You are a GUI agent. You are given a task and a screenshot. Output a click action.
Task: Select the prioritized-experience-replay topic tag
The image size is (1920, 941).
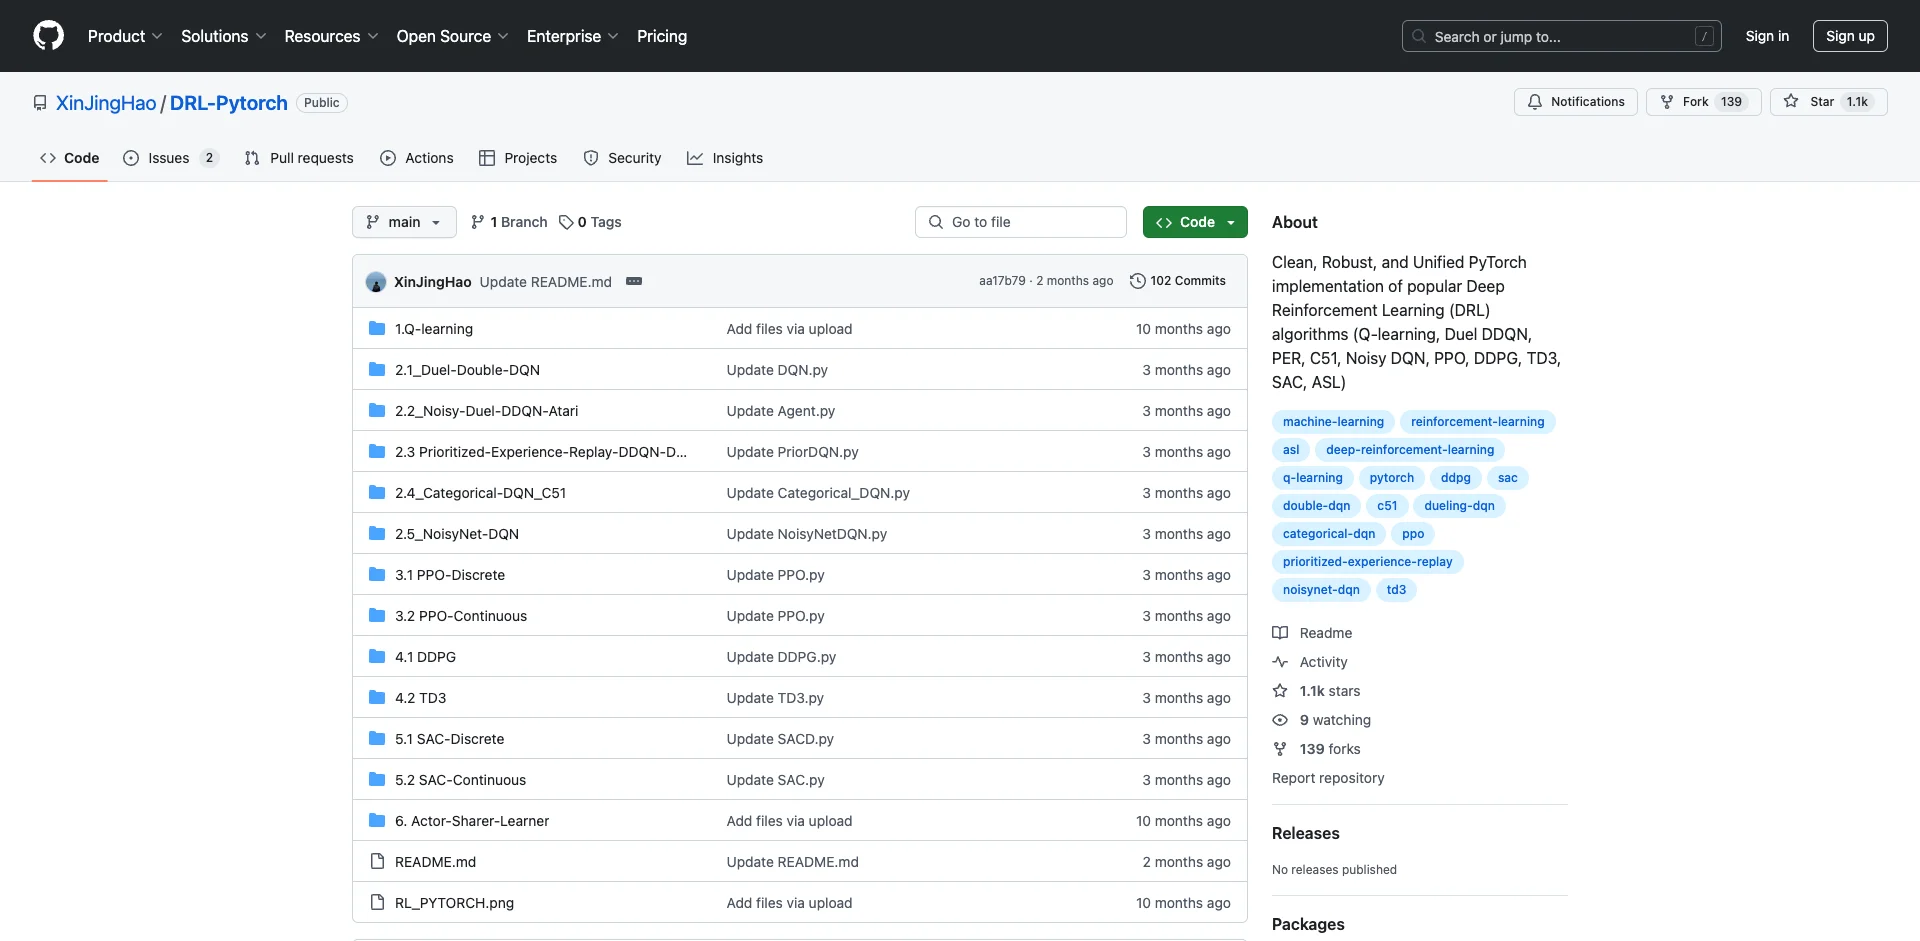(1367, 562)
